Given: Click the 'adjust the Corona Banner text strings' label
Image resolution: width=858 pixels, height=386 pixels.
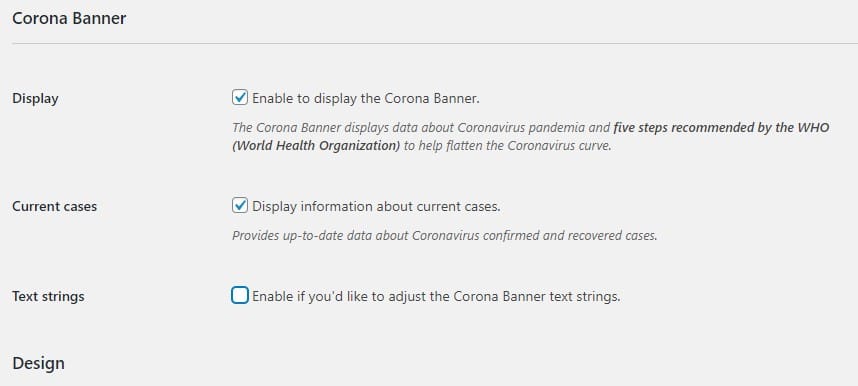Looking at the screenshot, I should click(x=511, y=296).
